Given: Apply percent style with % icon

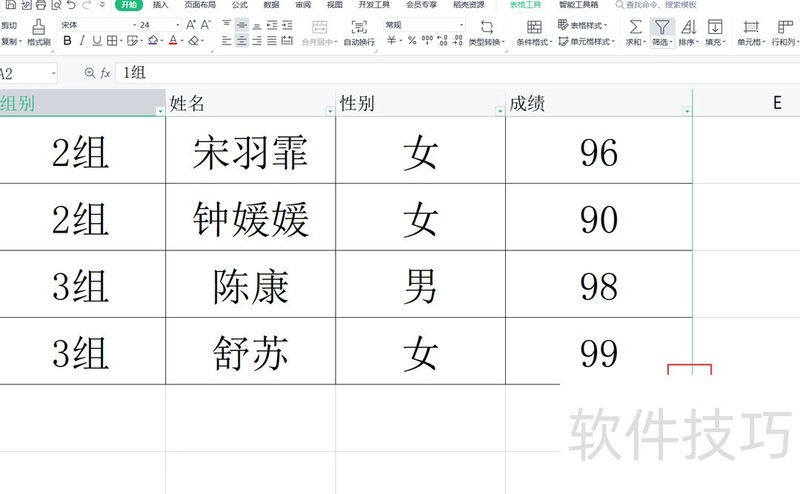Looking at the screenshot, I should [x=412, y=40].
